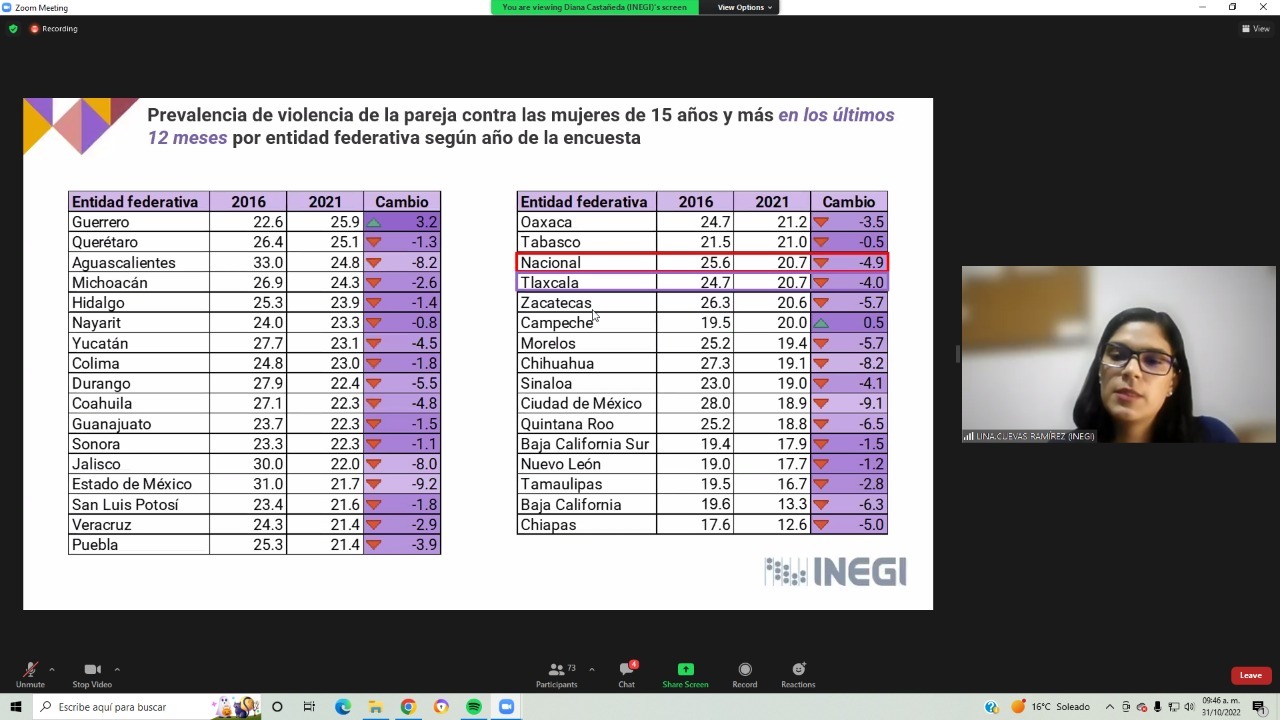The width and height of the screenshot is (1280, 720).
Task: Open video options arrow beside Stop Video
Action: click(x=117, y=669)
